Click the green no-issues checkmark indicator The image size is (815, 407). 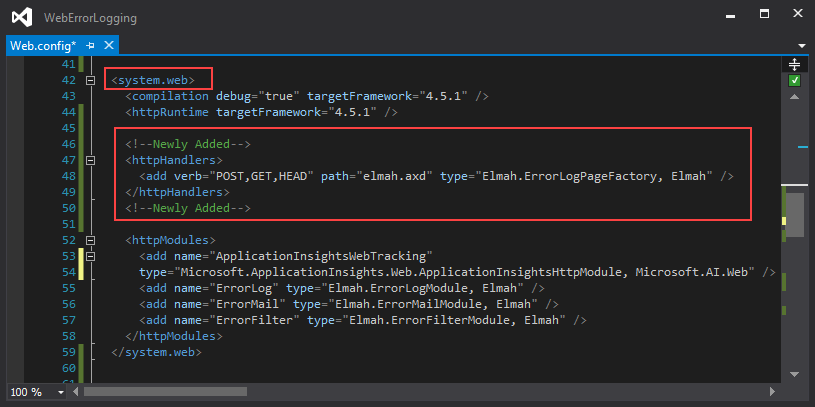coord(794,81)
